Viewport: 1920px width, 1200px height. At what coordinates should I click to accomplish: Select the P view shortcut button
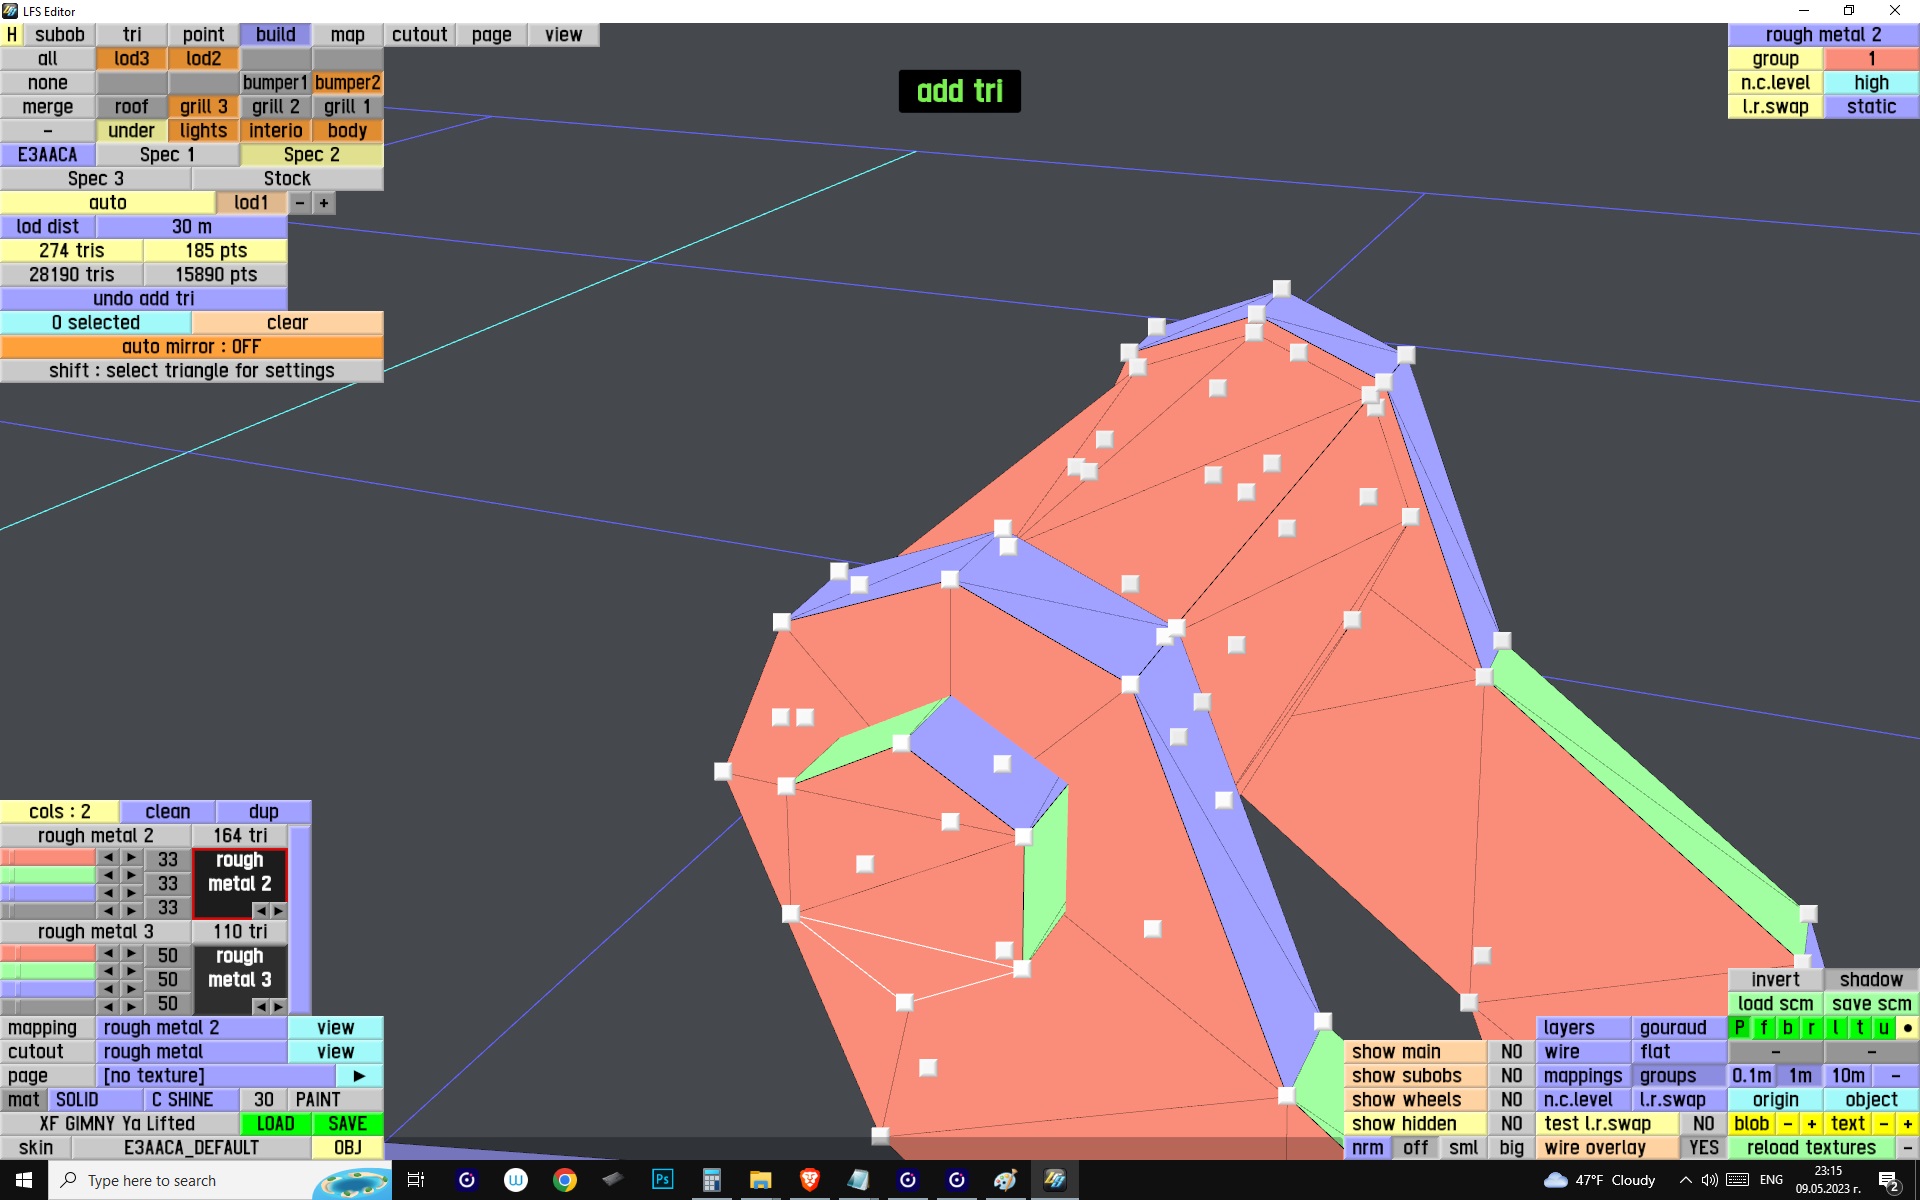1739,1028
